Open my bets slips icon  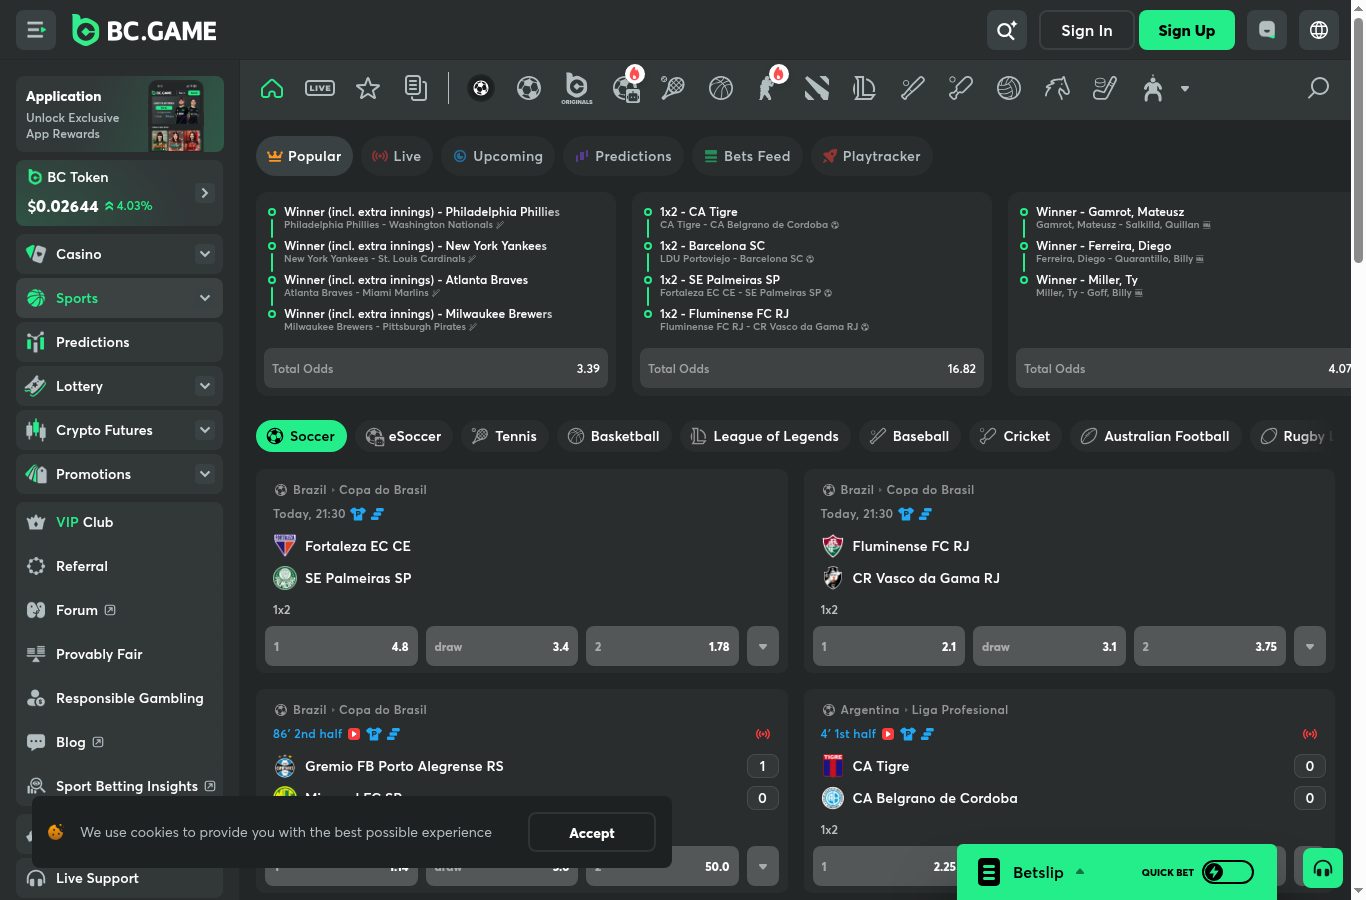point(416,88)
